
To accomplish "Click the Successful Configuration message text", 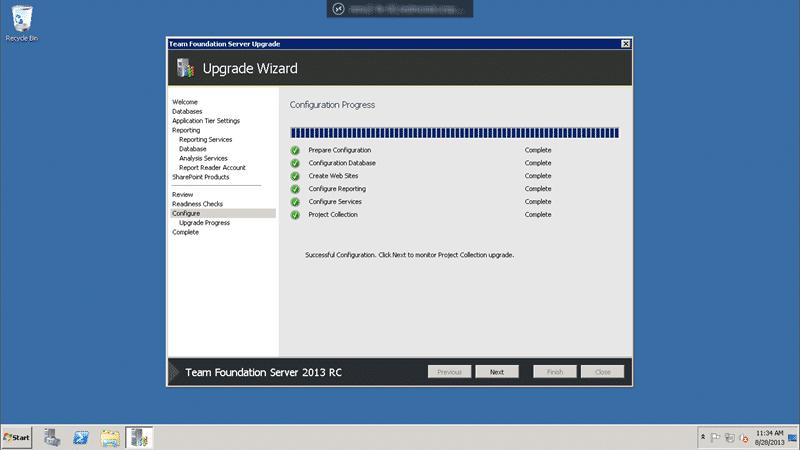I will [409, 255].
